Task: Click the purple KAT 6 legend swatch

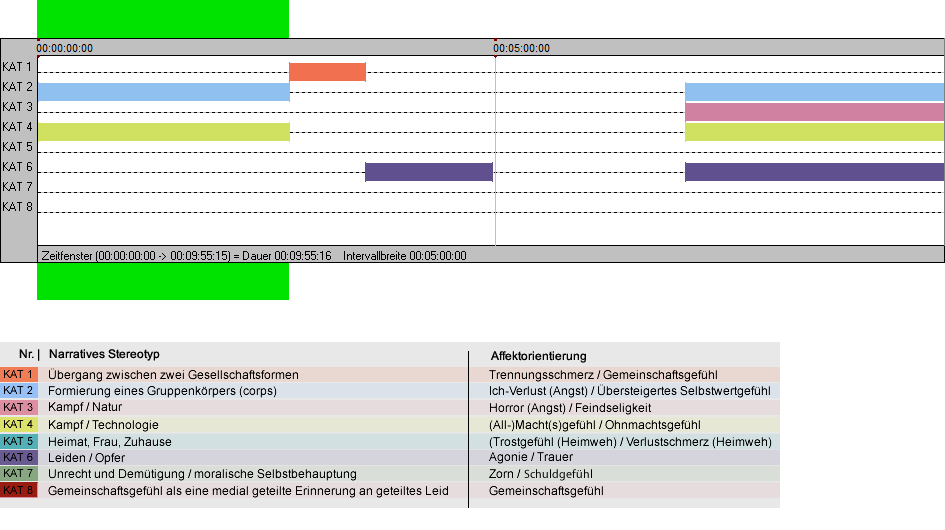Action: click(x=19, y=457)
